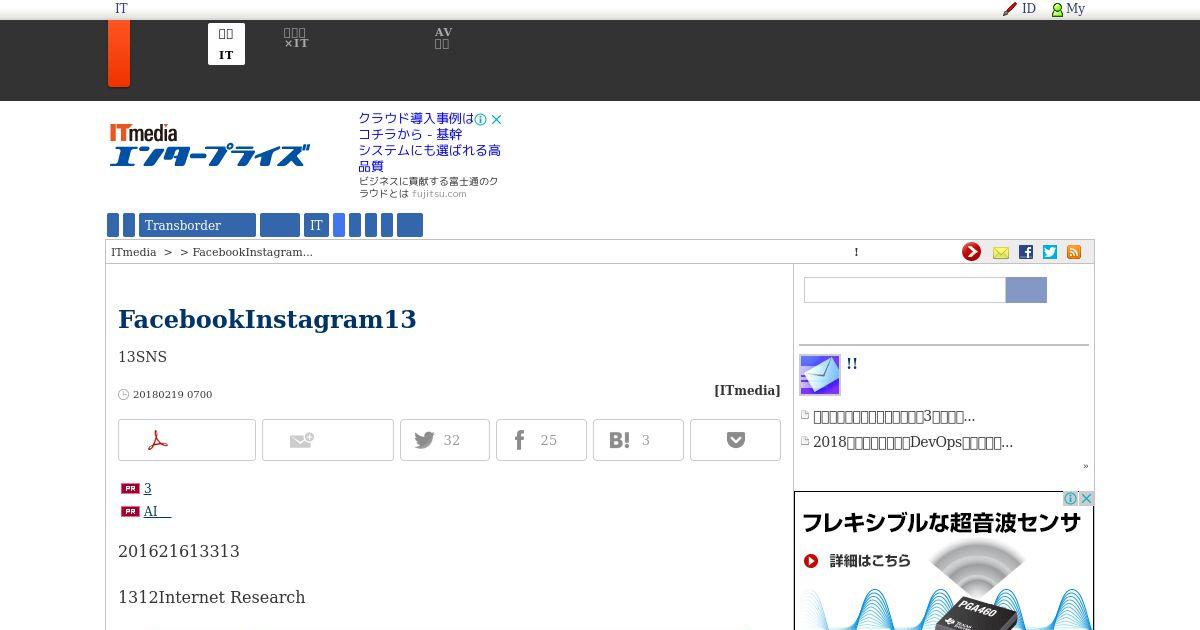Click the IT link at top left

coord(121,8)
